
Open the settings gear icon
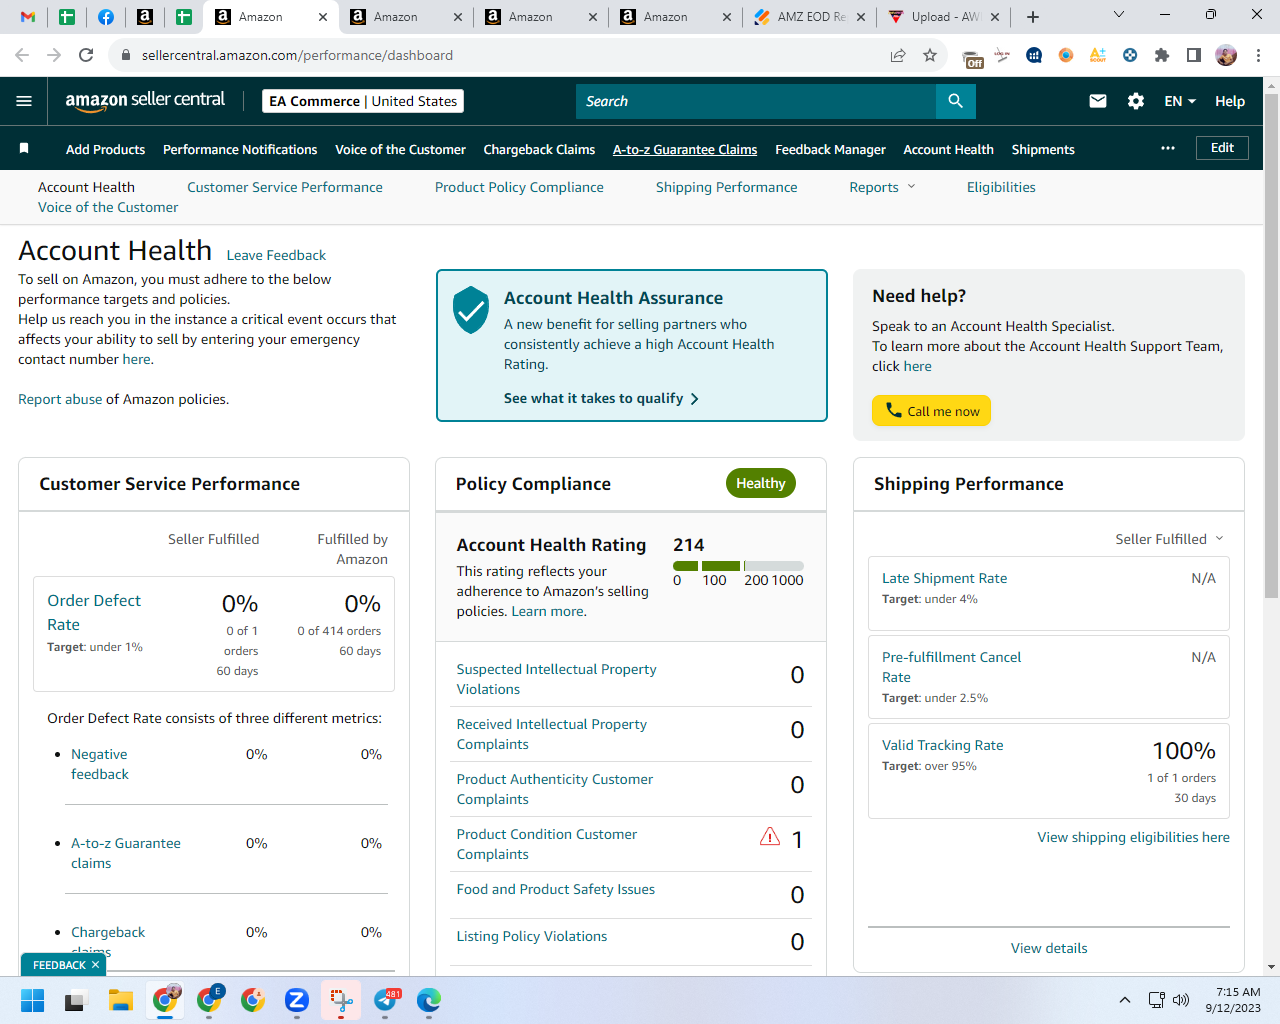click(x=1136, y=101)
